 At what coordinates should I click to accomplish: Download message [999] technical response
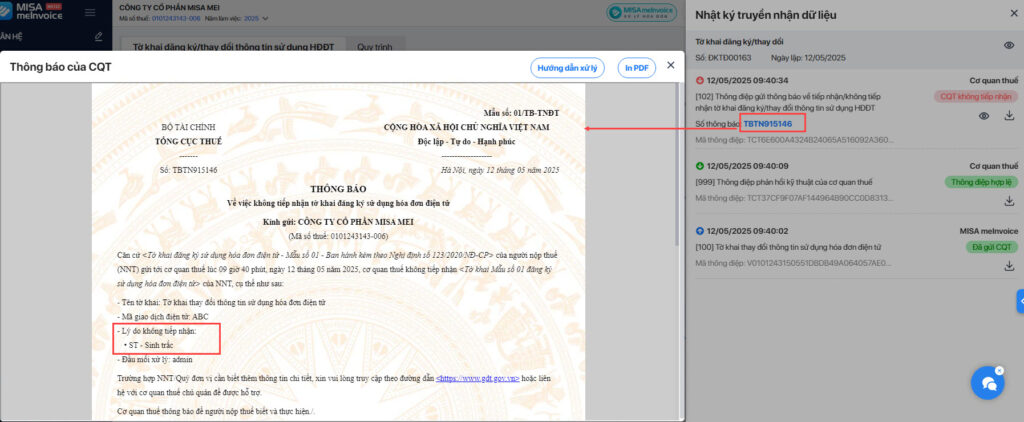coord(1009,201)
